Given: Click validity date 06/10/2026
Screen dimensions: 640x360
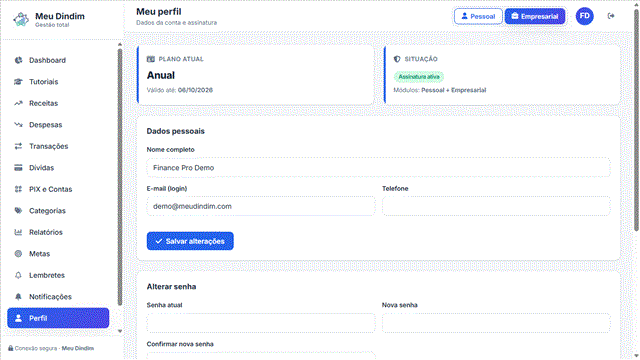Looking at the screenshot, I should 195,90.
